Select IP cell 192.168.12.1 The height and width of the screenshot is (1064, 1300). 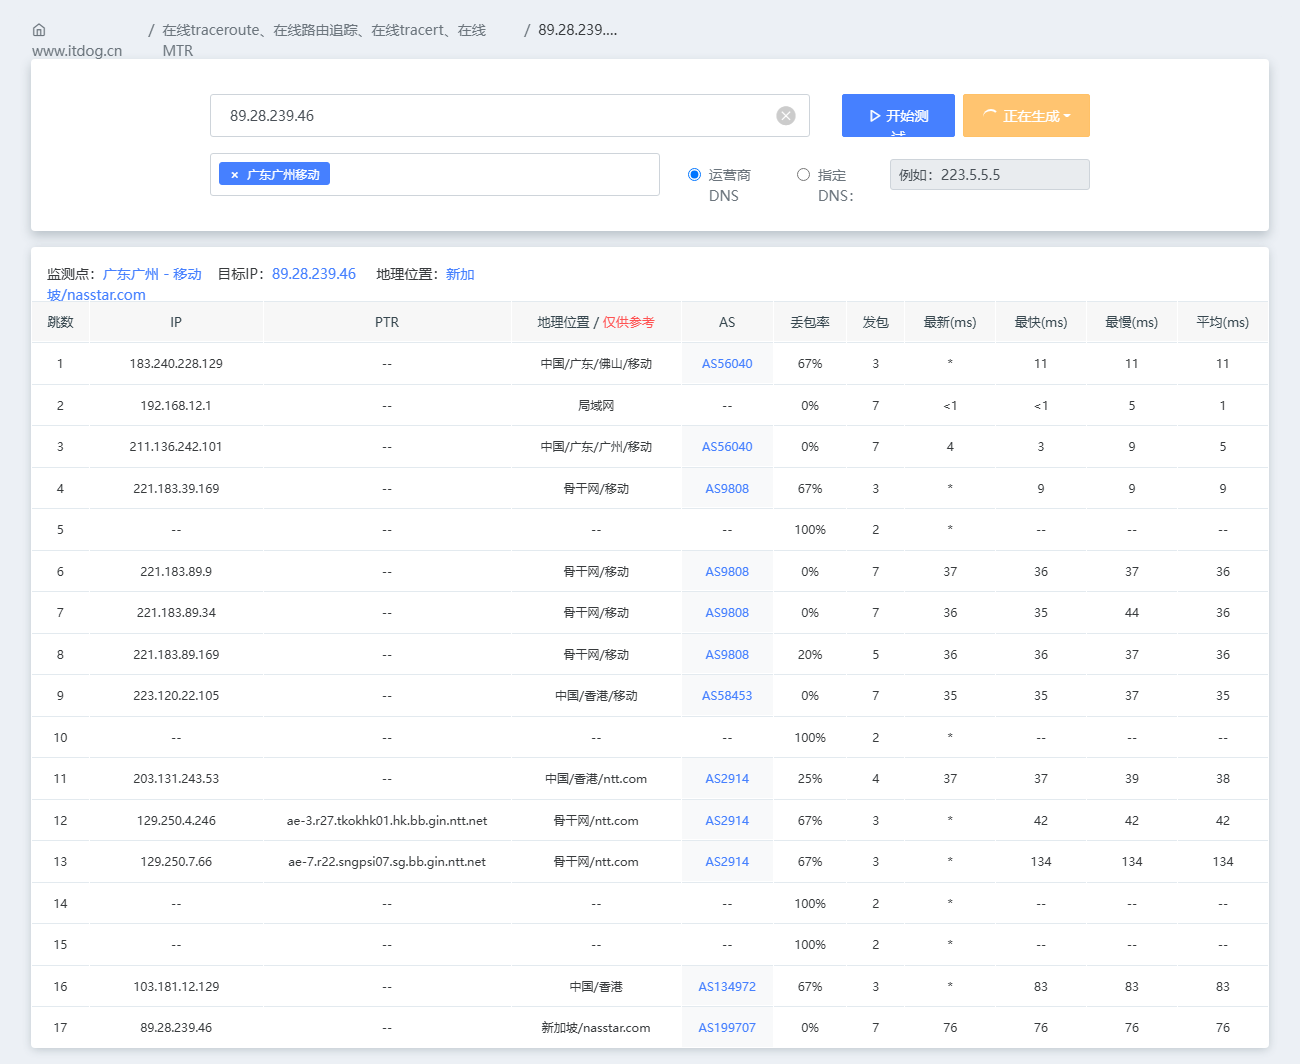pos(176,406)
